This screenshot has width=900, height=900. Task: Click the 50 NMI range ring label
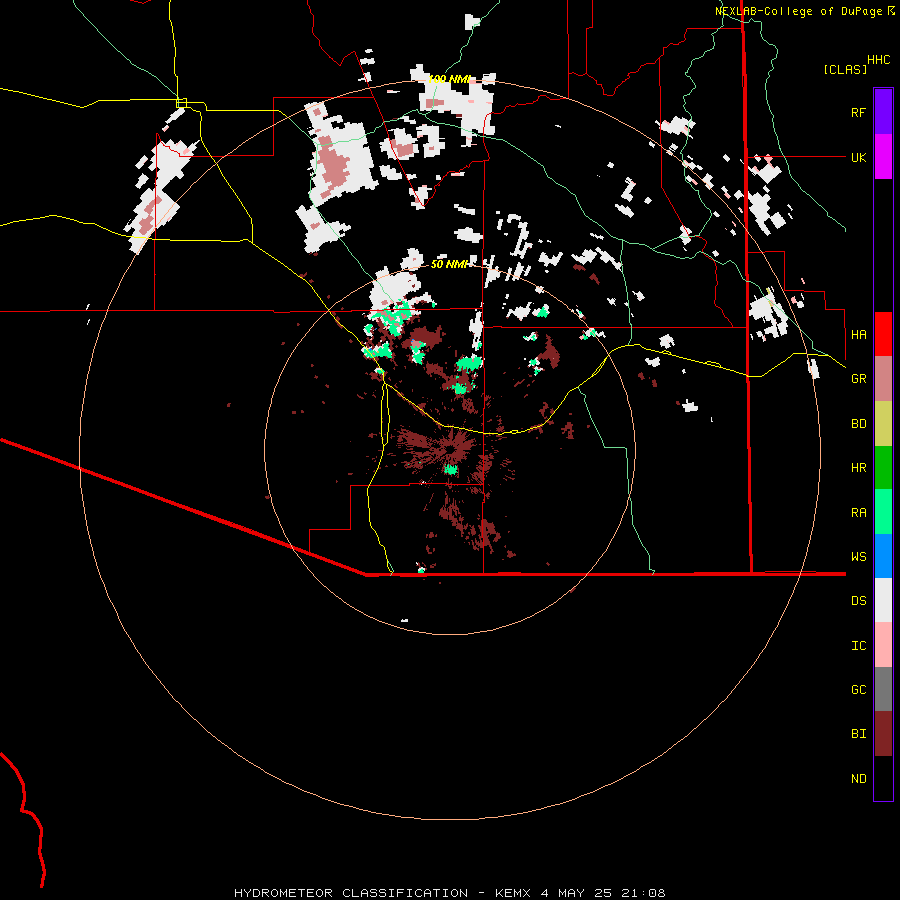click(449, 264)
